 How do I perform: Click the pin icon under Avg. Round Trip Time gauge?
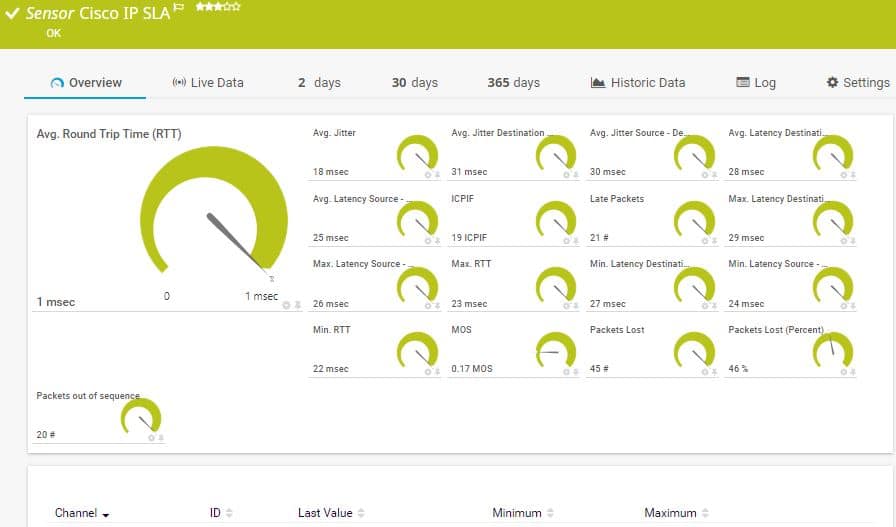point(296,304)
